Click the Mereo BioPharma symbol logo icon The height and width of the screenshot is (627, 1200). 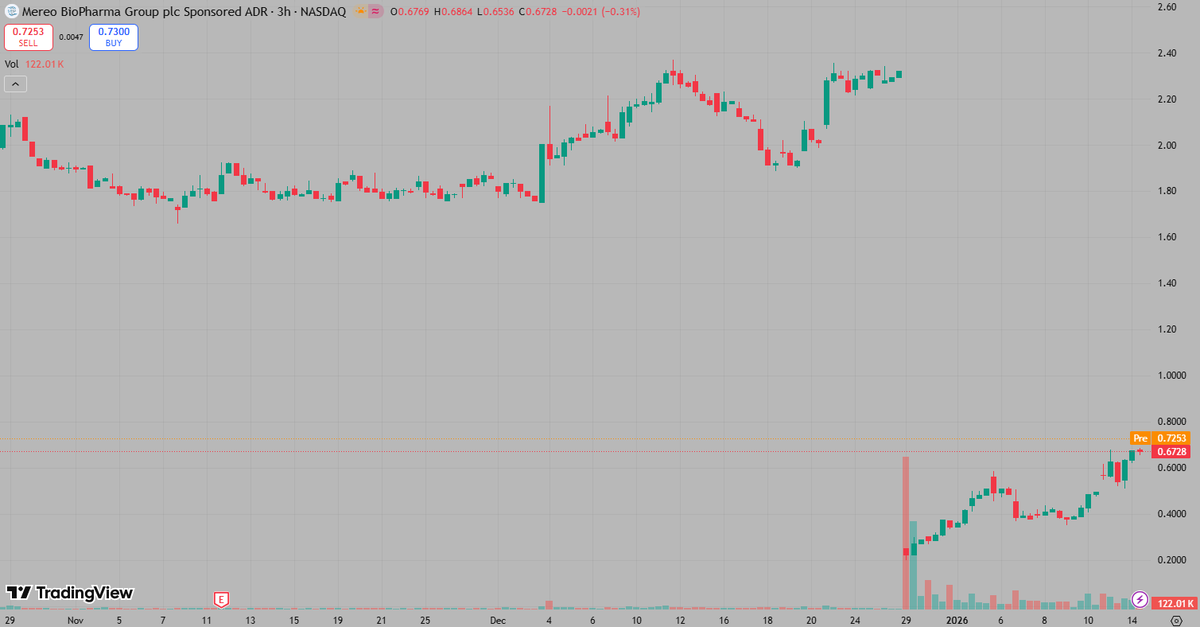(x=12, y=11)
